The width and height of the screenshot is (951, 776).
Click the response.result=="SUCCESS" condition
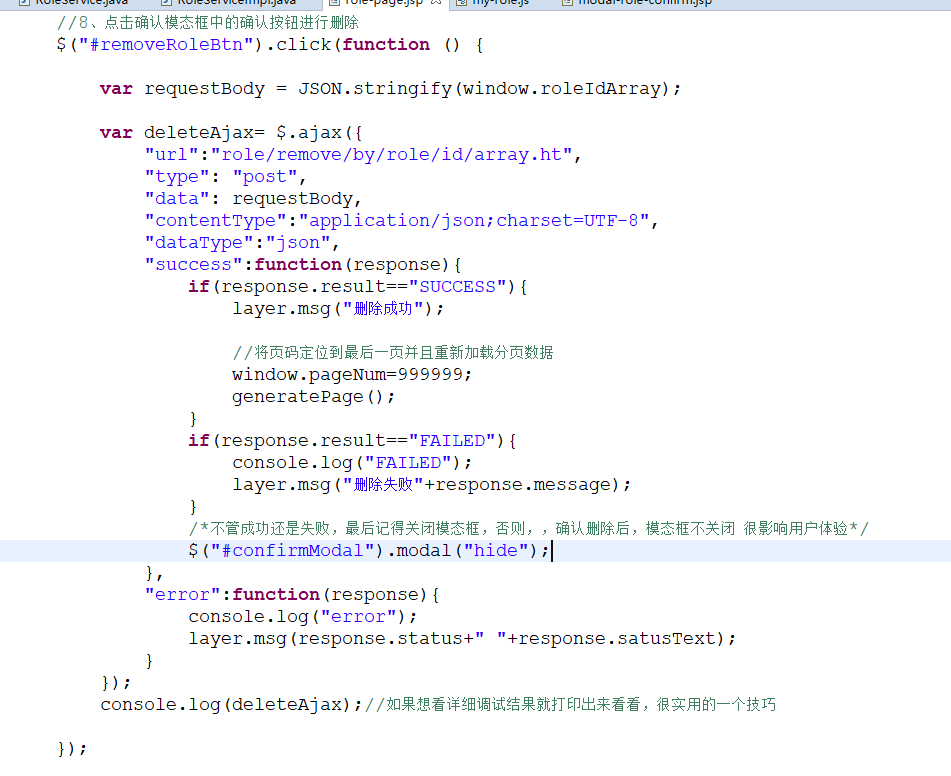(363, 287)
